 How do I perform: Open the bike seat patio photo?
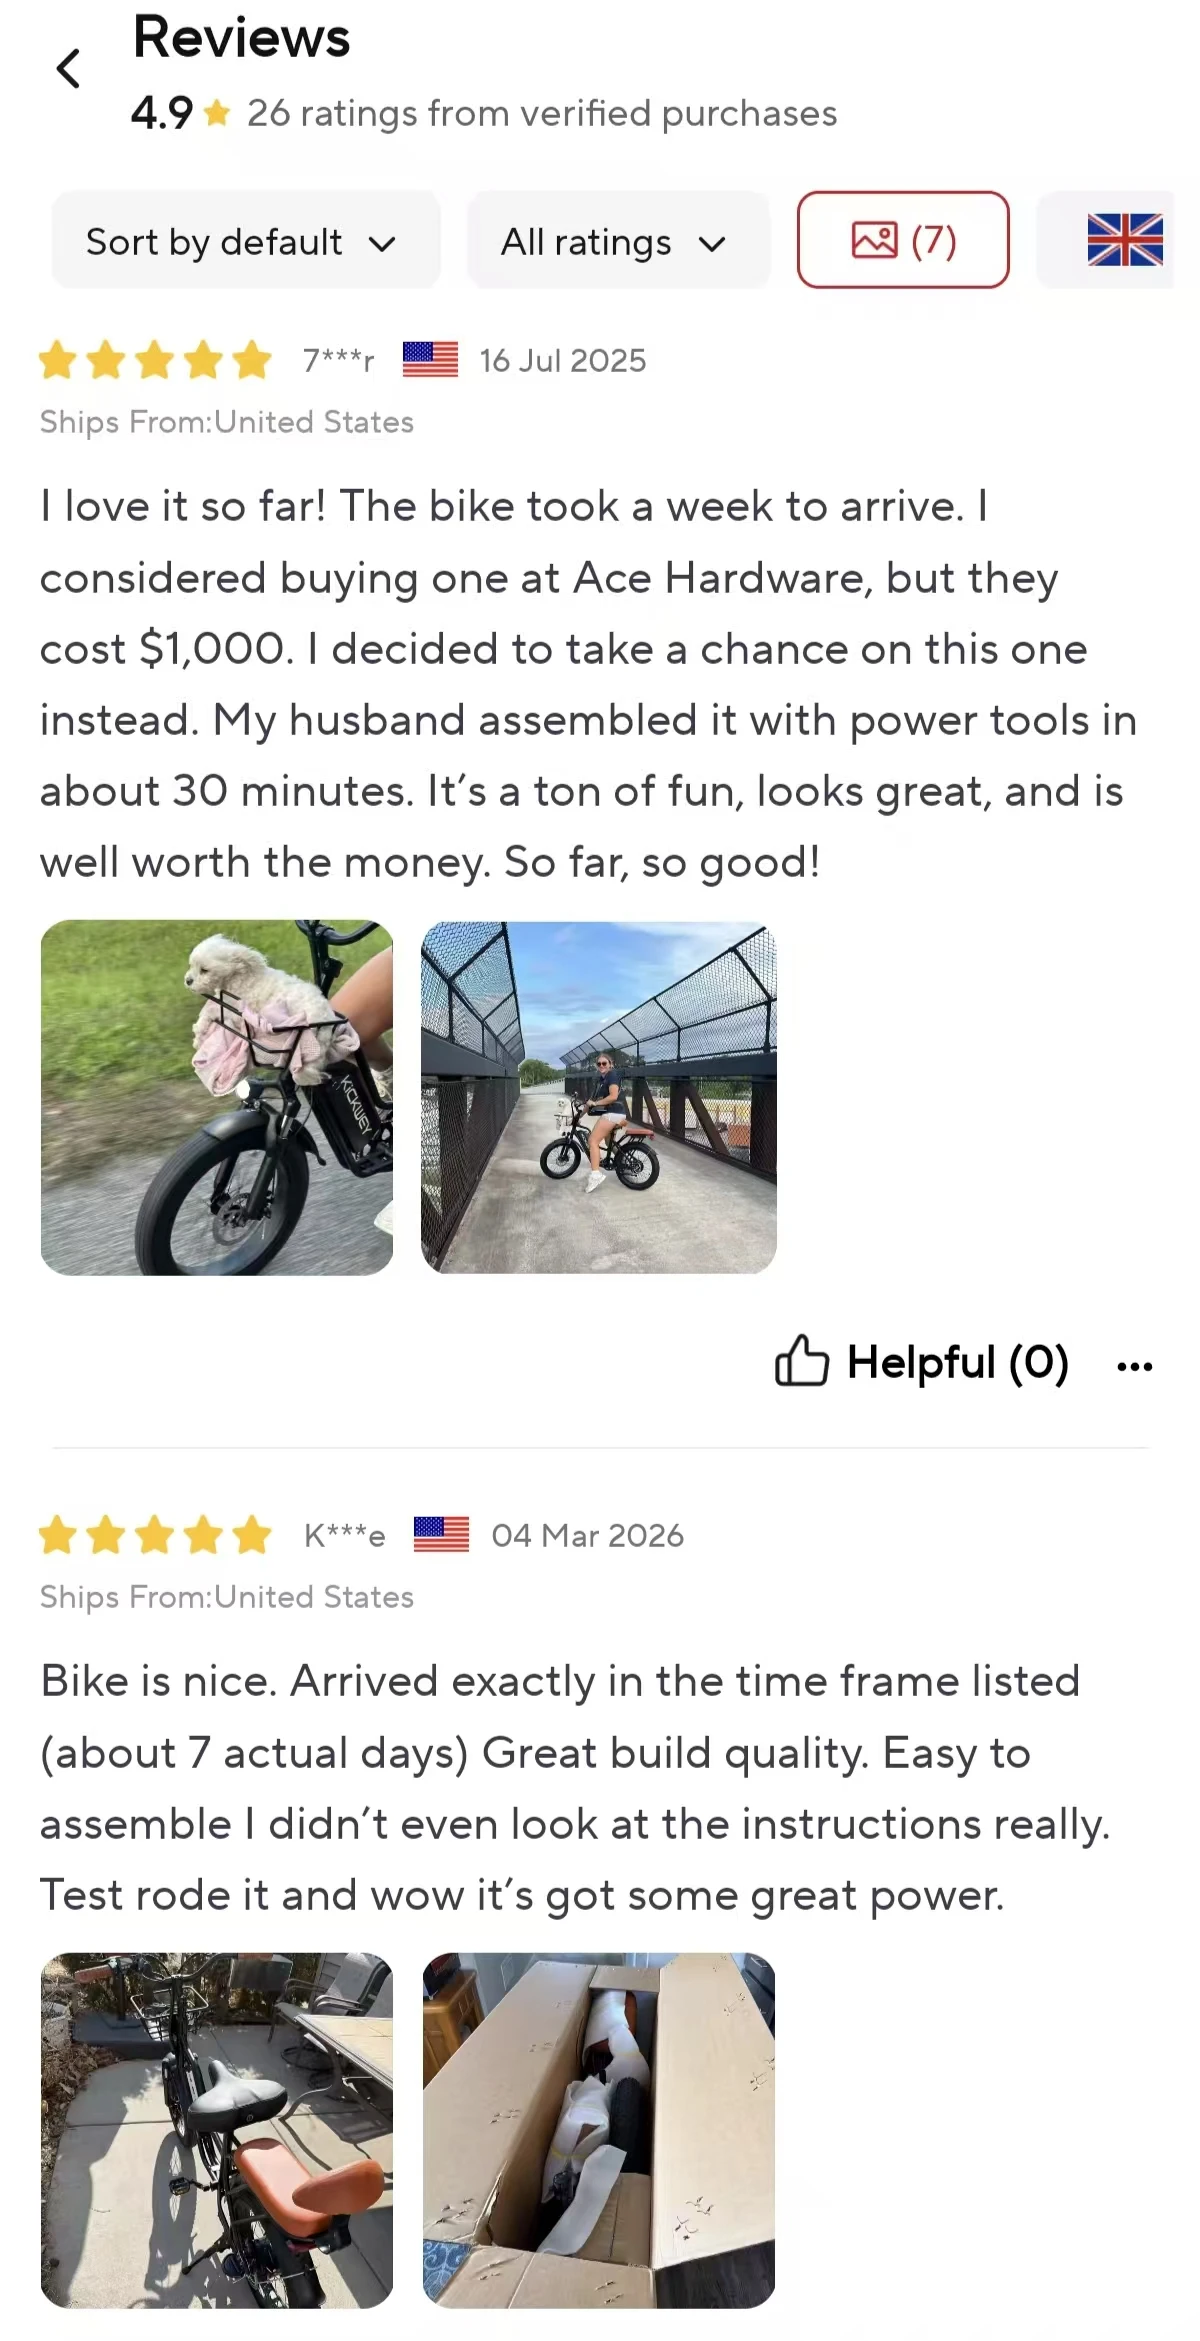tap(217, 2130)
